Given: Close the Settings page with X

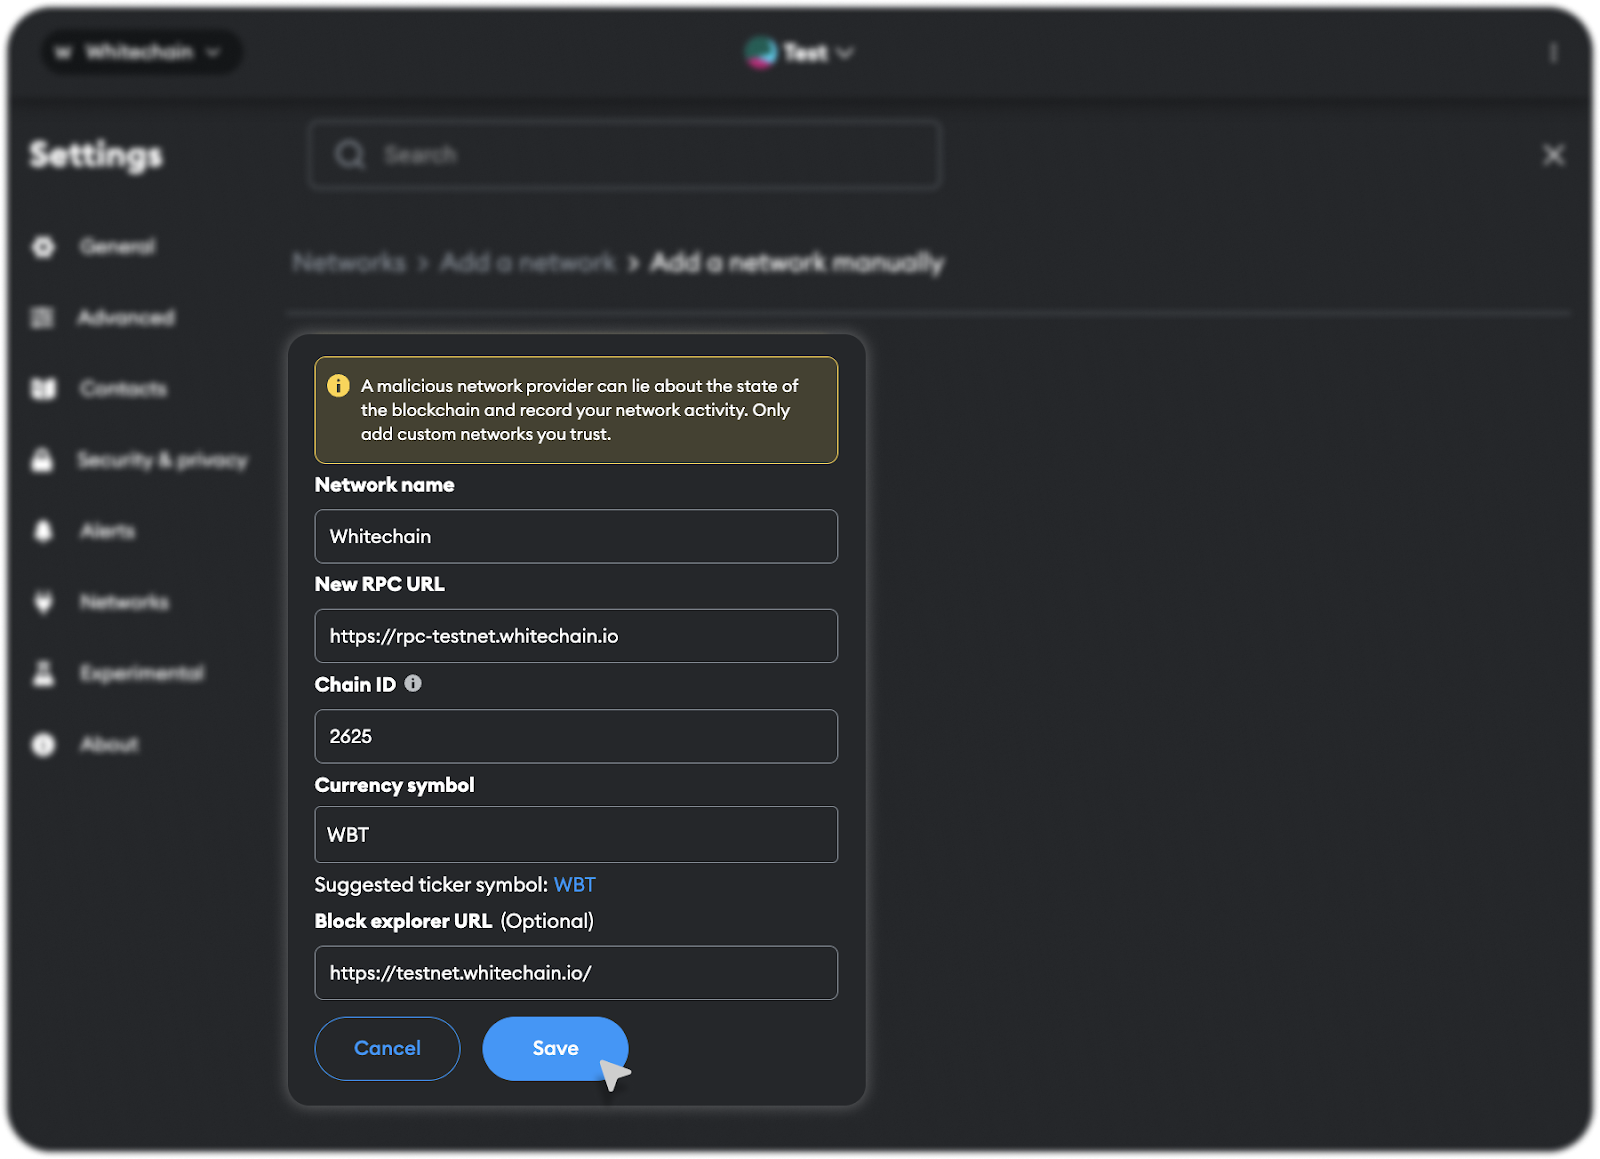Looking at the screenshot, I should (x=1553, y=155).
